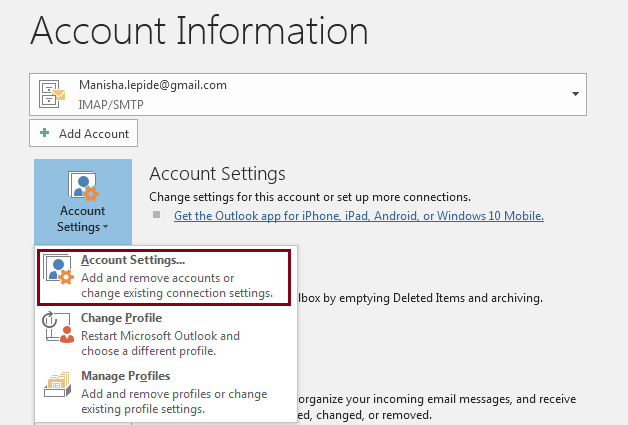Click the Account Settings section heading
The width and height of the screenshot is (628, 425).
[217, 174]
